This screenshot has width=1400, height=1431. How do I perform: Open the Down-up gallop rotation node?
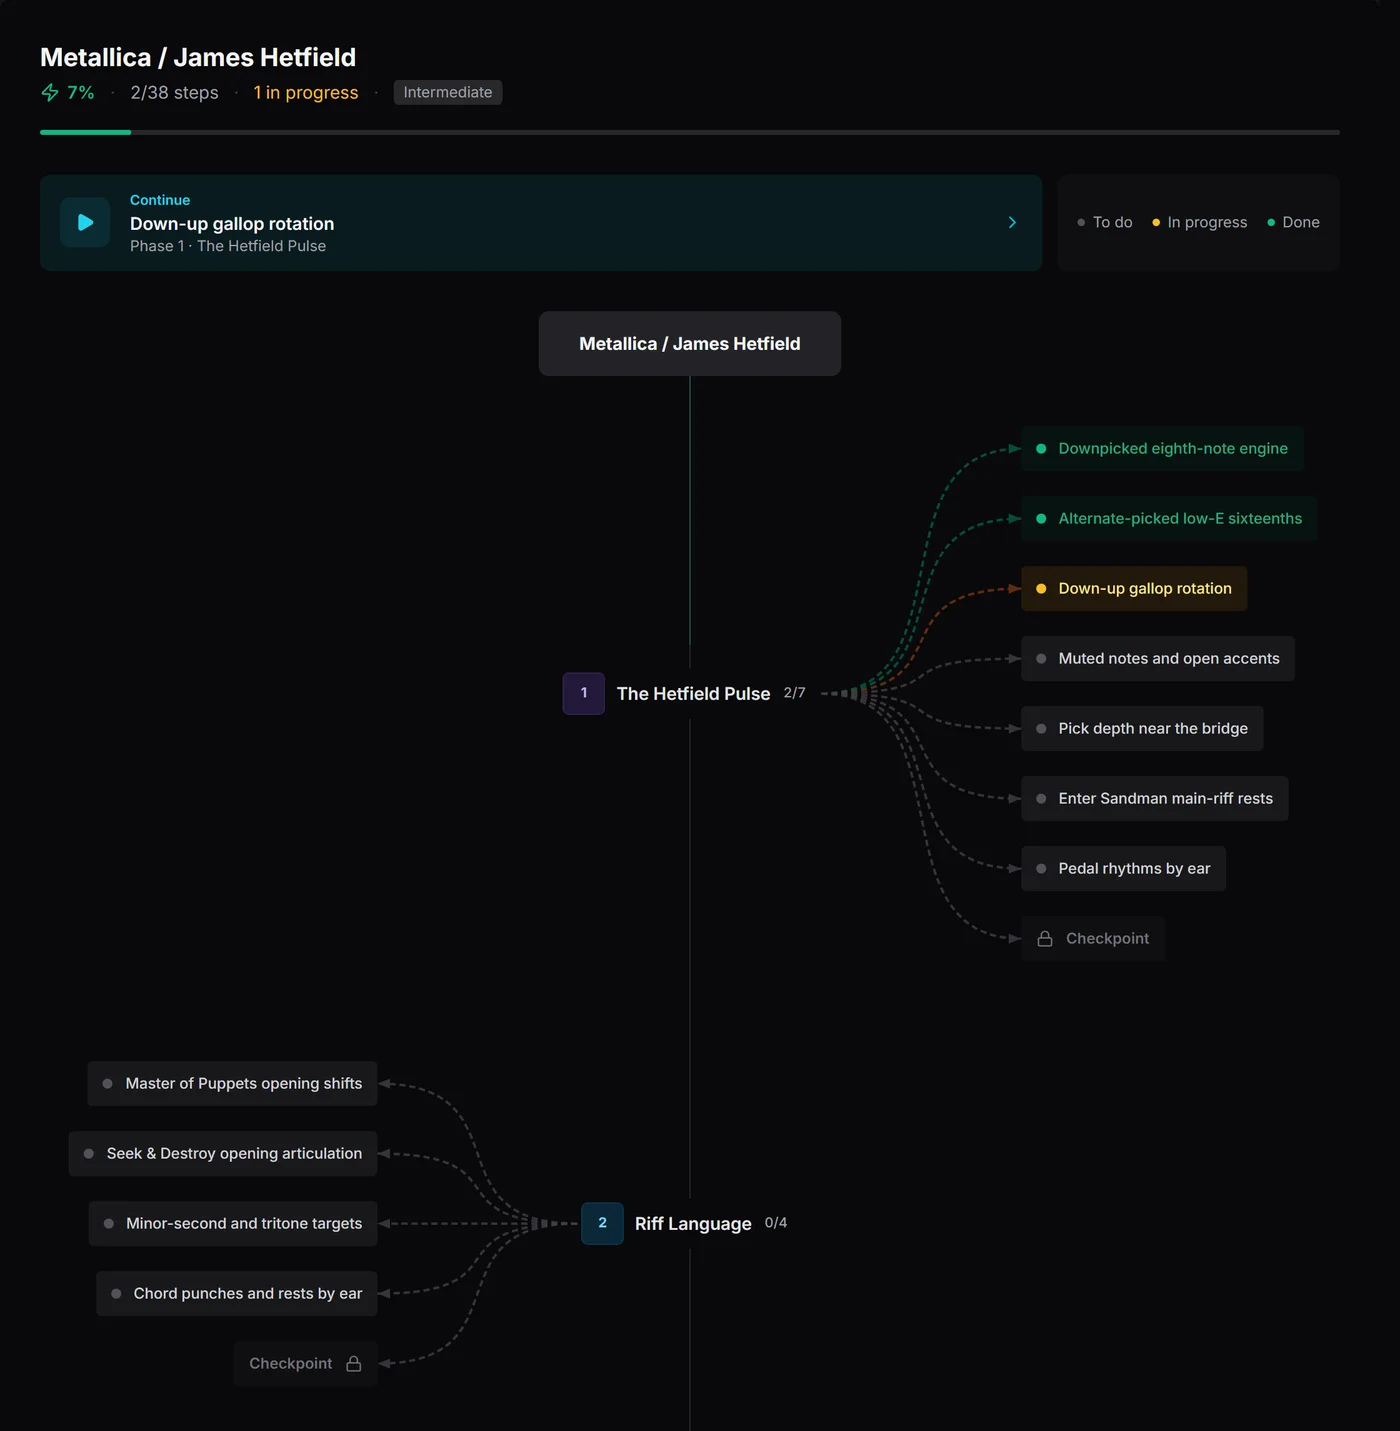click(1134, 588)
